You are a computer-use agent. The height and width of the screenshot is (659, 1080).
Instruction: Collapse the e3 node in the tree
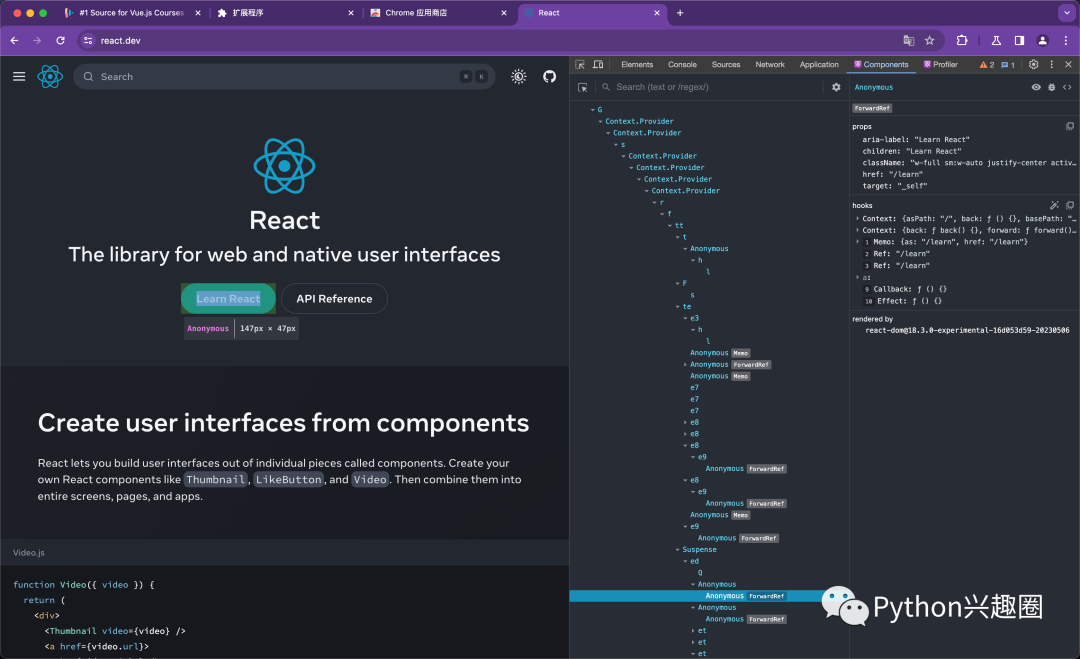pyautogui.click(x=685, y=318)
